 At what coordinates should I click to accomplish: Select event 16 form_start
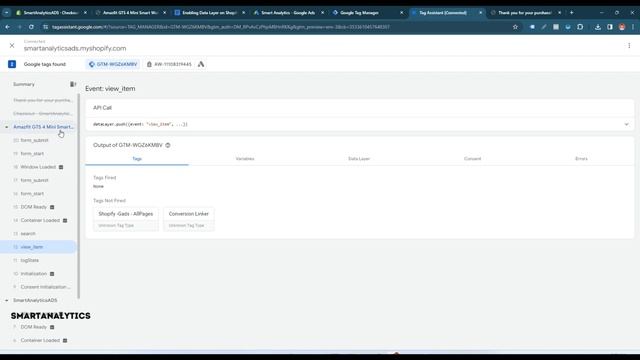pos(32,193)
